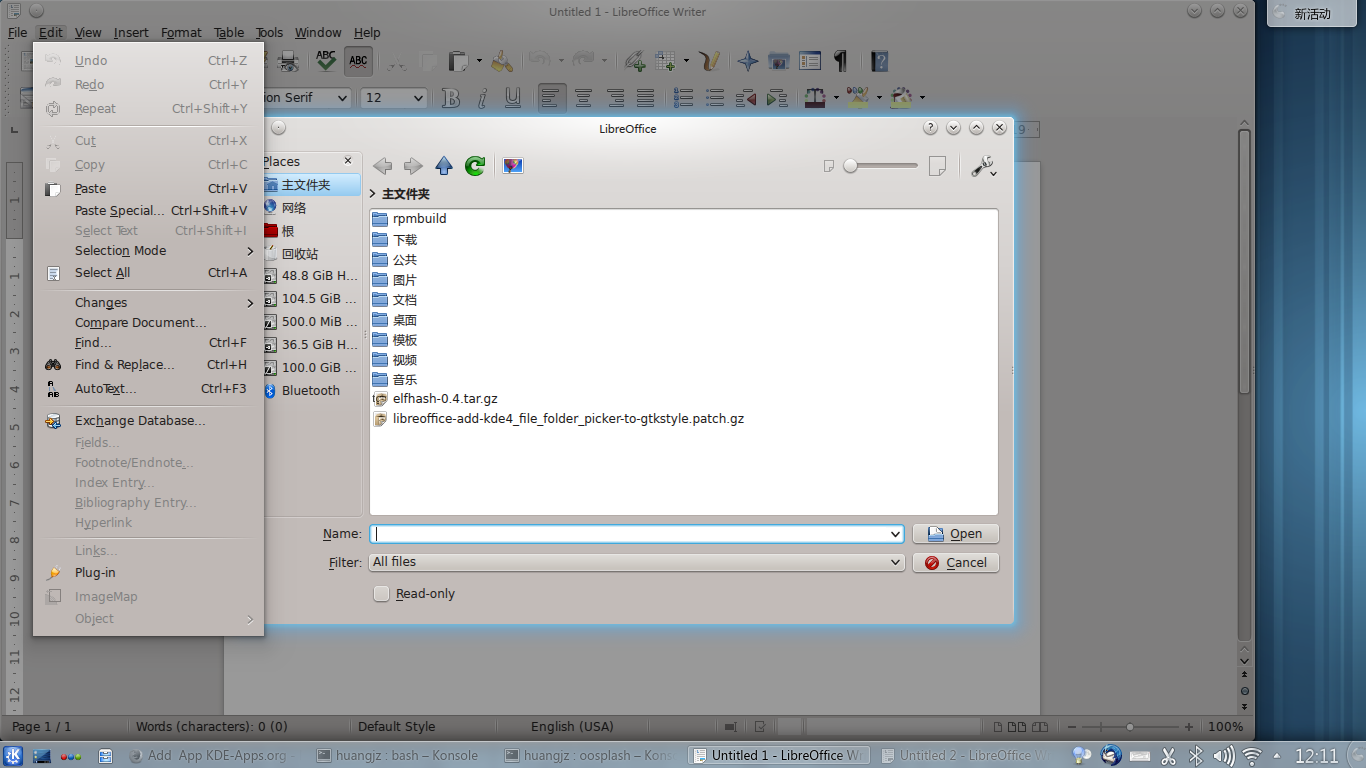1366x768 pixels.
Task: Click the bullet list icon
Action: coord(715,97)
